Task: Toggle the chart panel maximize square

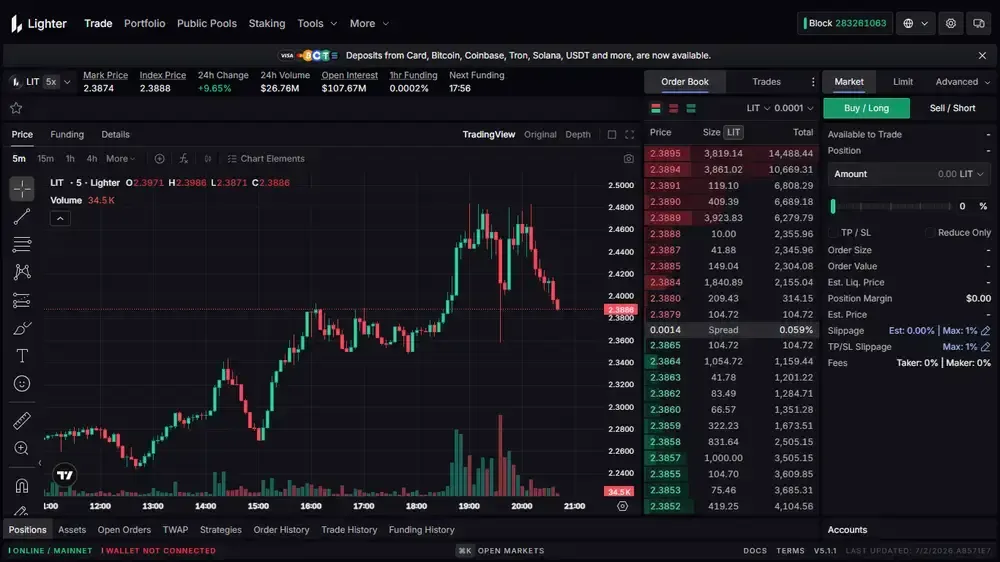Action: pos(612,135)
